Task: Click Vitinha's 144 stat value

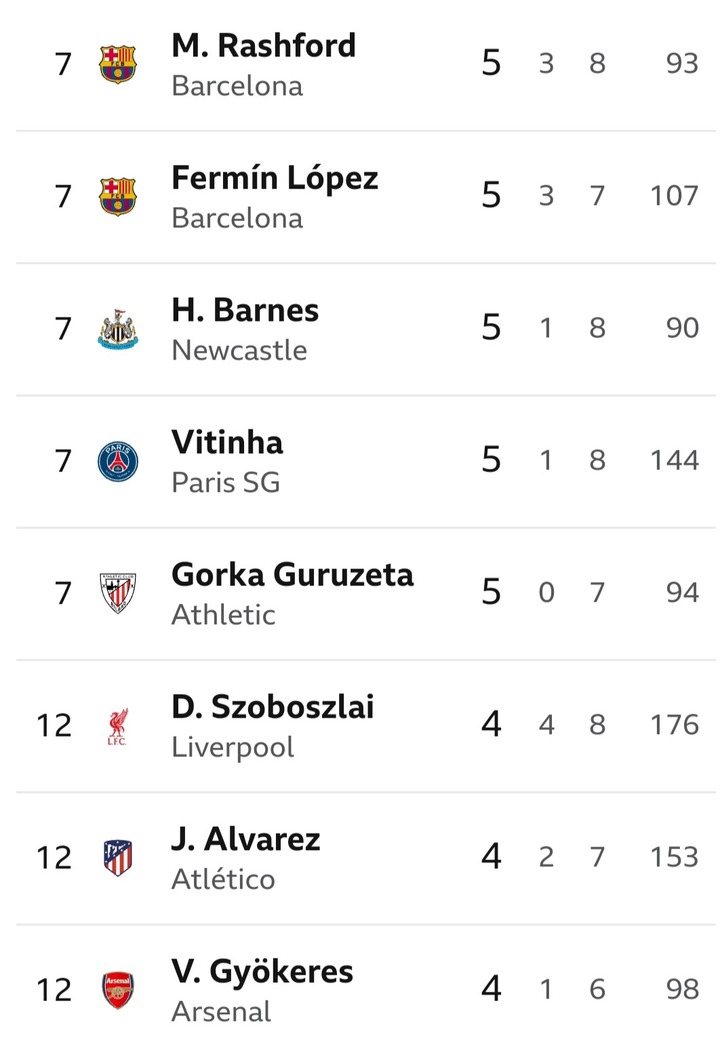Action: click(x=673, y=460)
